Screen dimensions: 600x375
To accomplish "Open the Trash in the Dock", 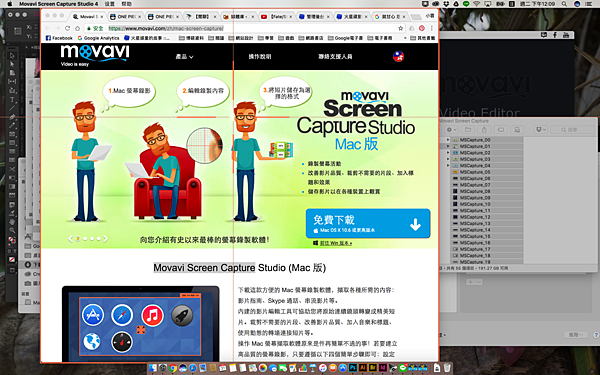I will tap(447, 368).
